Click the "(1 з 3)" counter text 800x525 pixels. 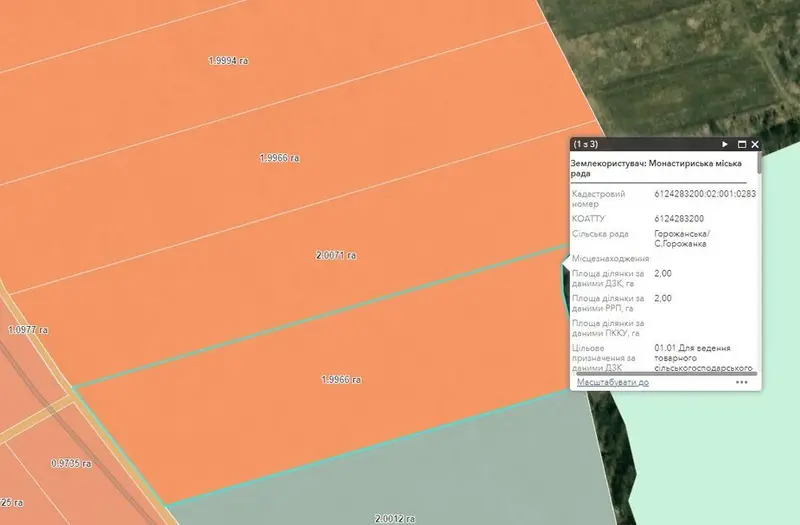[x=586, y=144]
